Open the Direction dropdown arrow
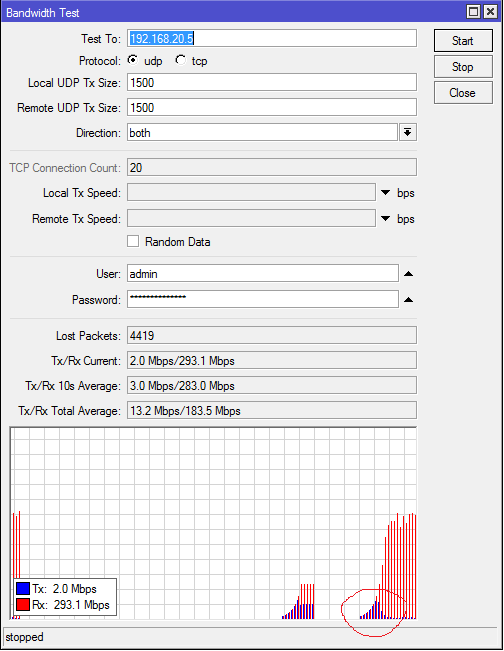 pyautogui.click(x=408, y=132)
